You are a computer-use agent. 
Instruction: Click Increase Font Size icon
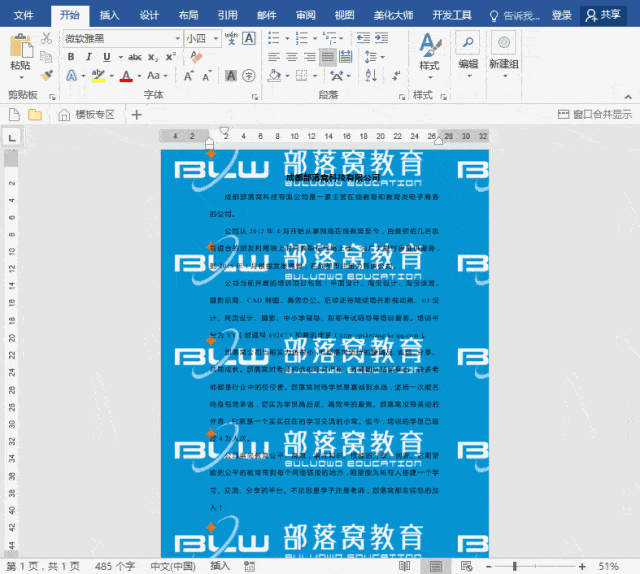tap(189, 76)
